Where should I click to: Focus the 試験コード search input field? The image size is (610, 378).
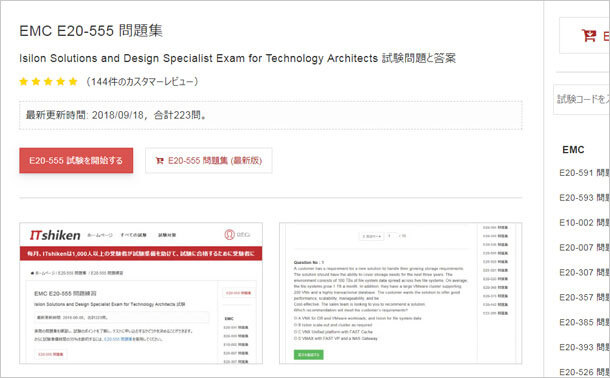tap(581, 100)
